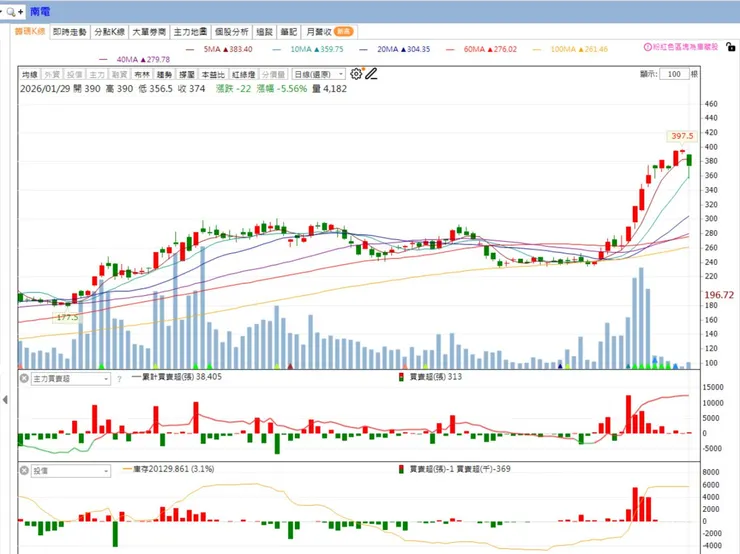Open the 日線(還原) period dropdown
This screenshot has height=554, width=740.
click(319, 74)
